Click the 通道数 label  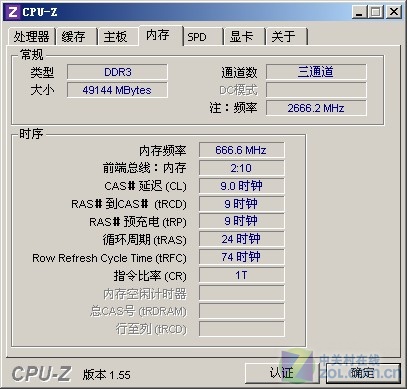point(239,72)
